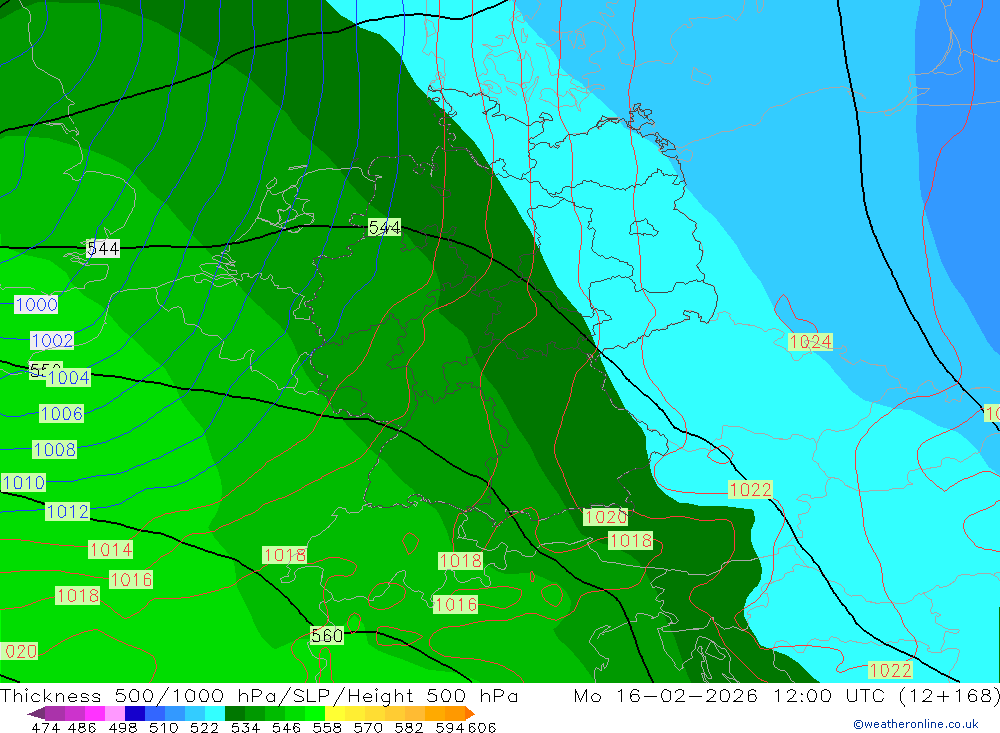The width and height of the screenshot is (1000, 733).
Task: Click the 474 legend value
Action: point(45,727)
